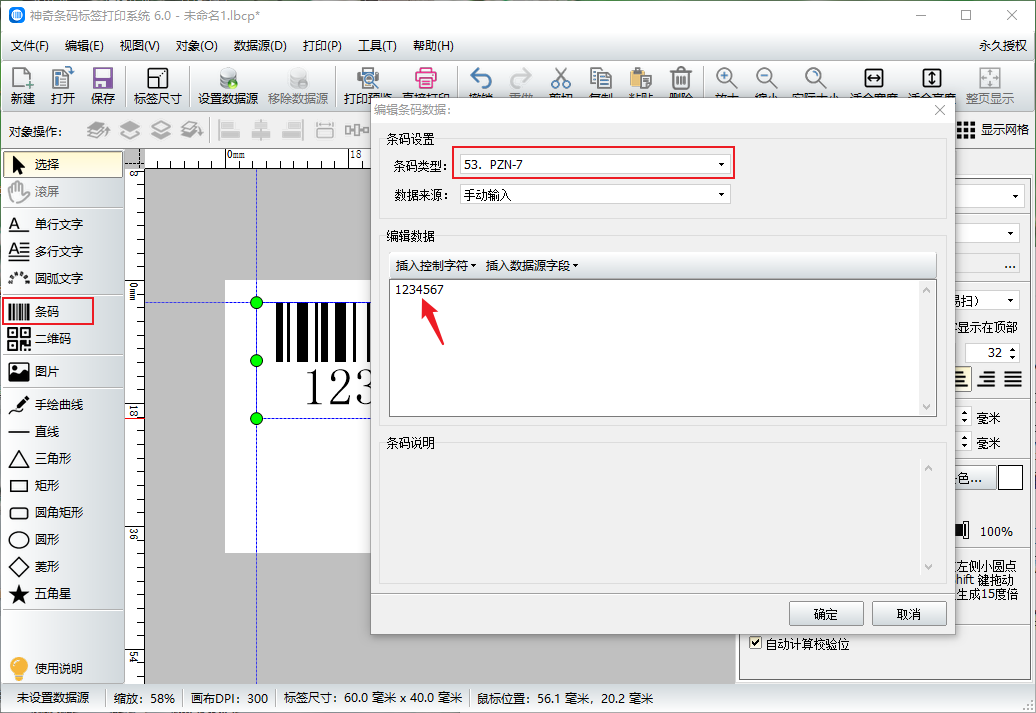
Task: Choose the 图片 image tool
Action: point(63,371)
